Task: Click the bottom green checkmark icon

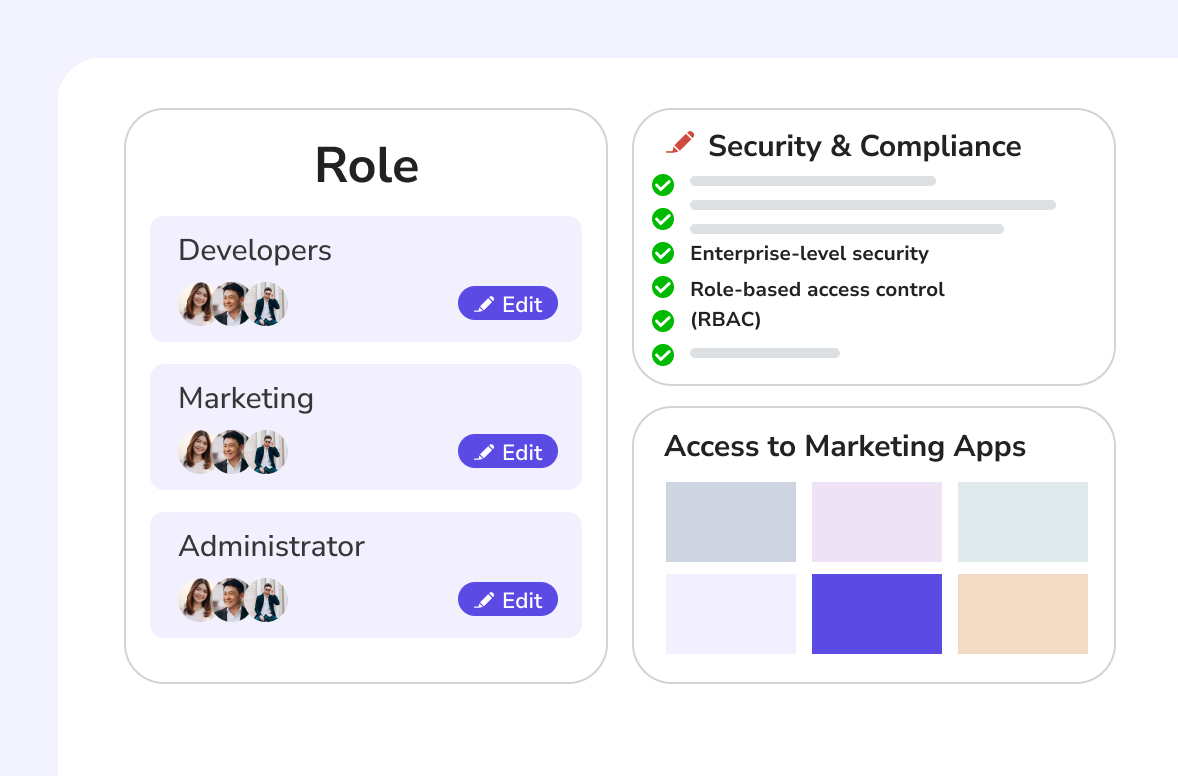Action: 662,354
